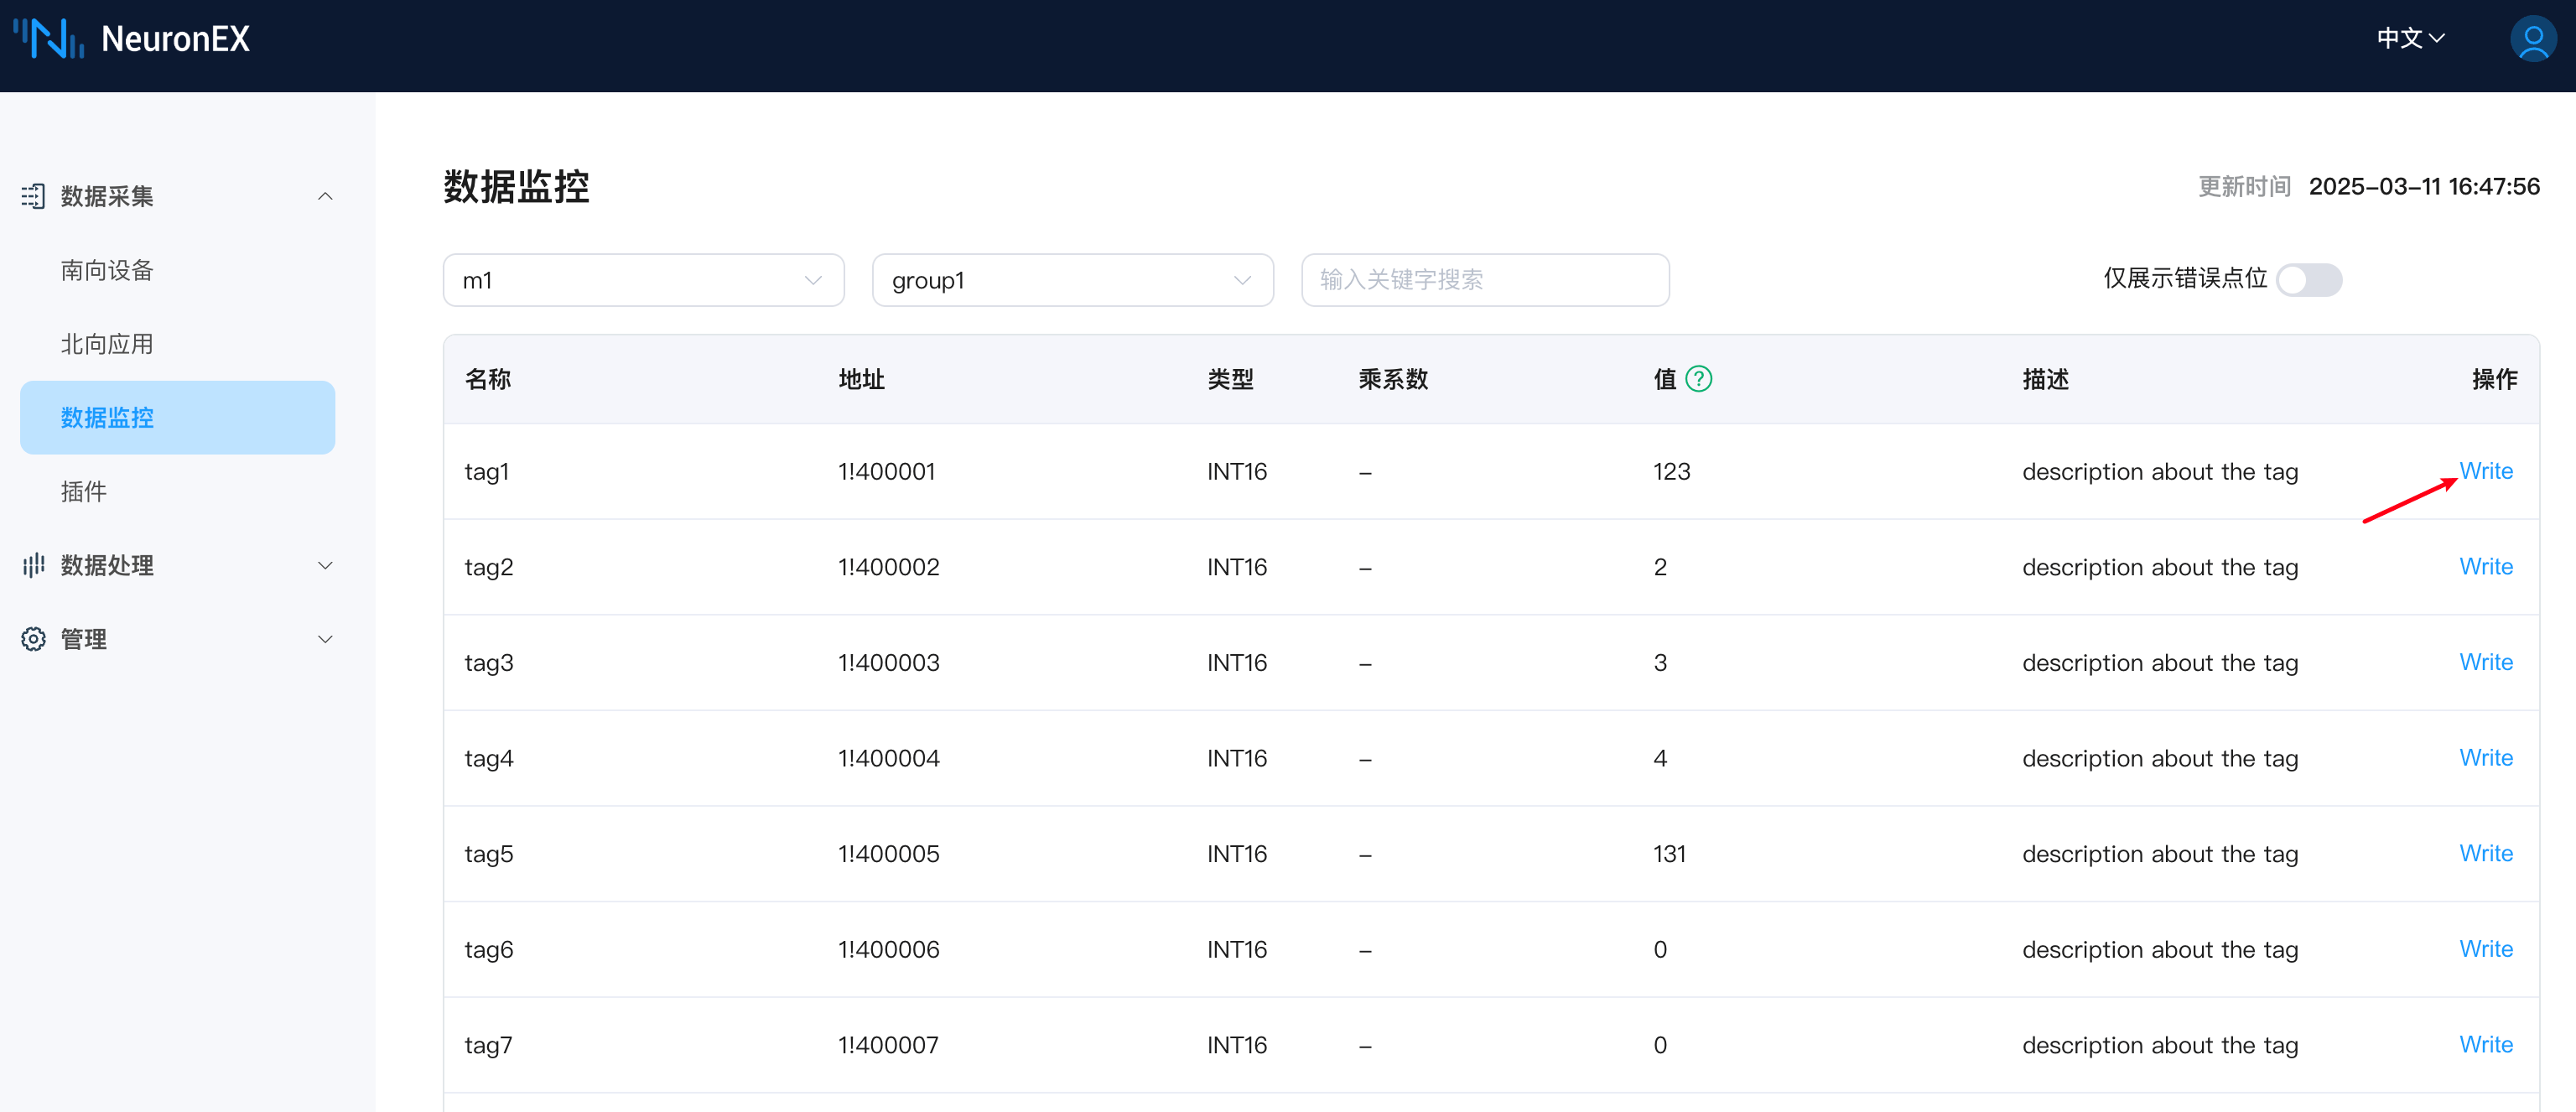The width and height of the screenshot is (2576, 1112).
Task: Click Write link for tag1
Action: coord(2486,471)
